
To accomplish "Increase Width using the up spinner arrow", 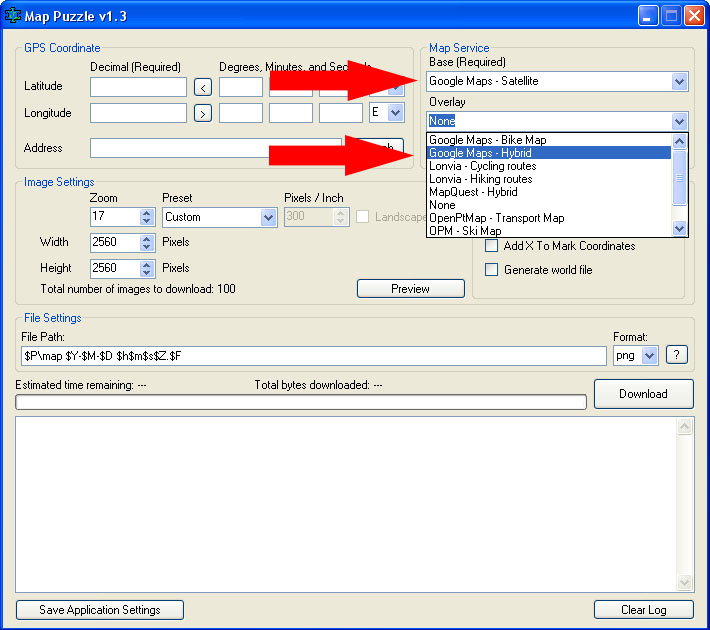I will pyautogui.click(x=146, y=239).
